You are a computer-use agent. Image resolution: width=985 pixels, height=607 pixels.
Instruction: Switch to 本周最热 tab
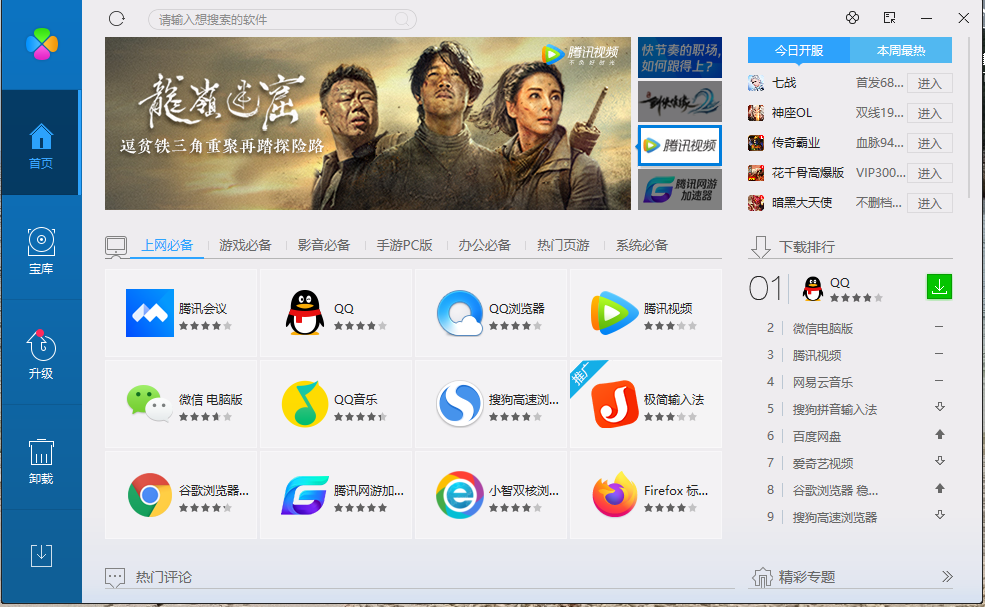coord(901,50)
